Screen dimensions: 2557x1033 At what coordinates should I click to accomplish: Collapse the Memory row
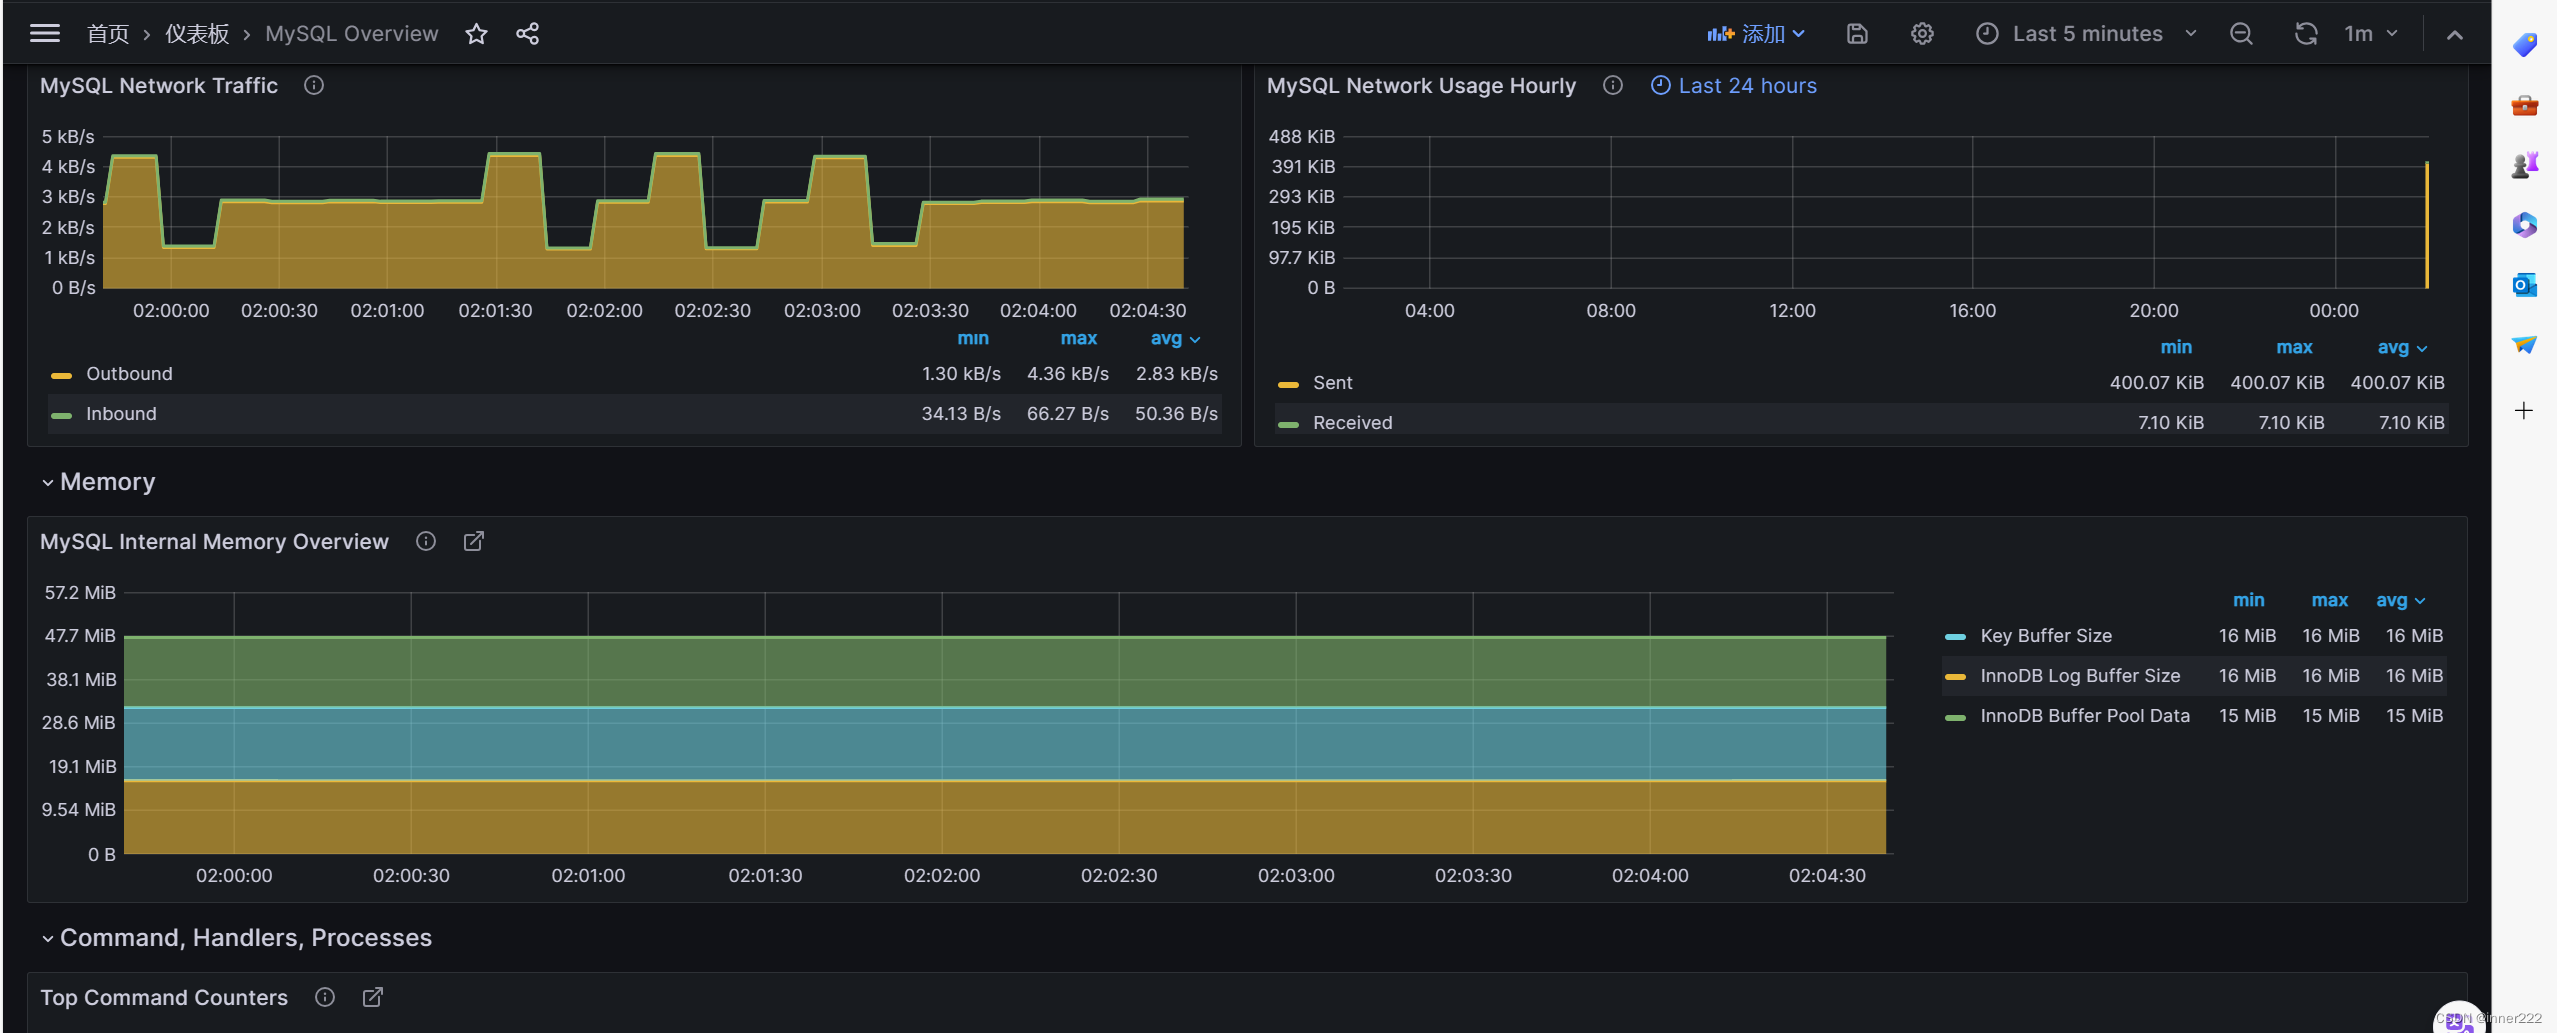(x=98, y=482)
